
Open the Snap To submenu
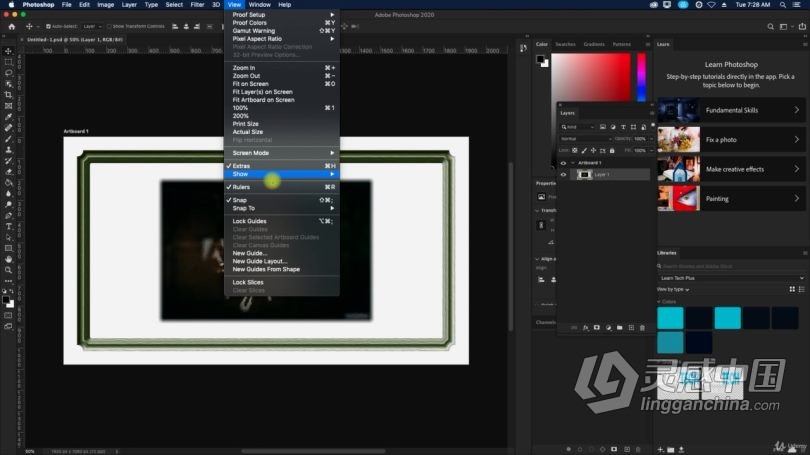pos(282,208)
